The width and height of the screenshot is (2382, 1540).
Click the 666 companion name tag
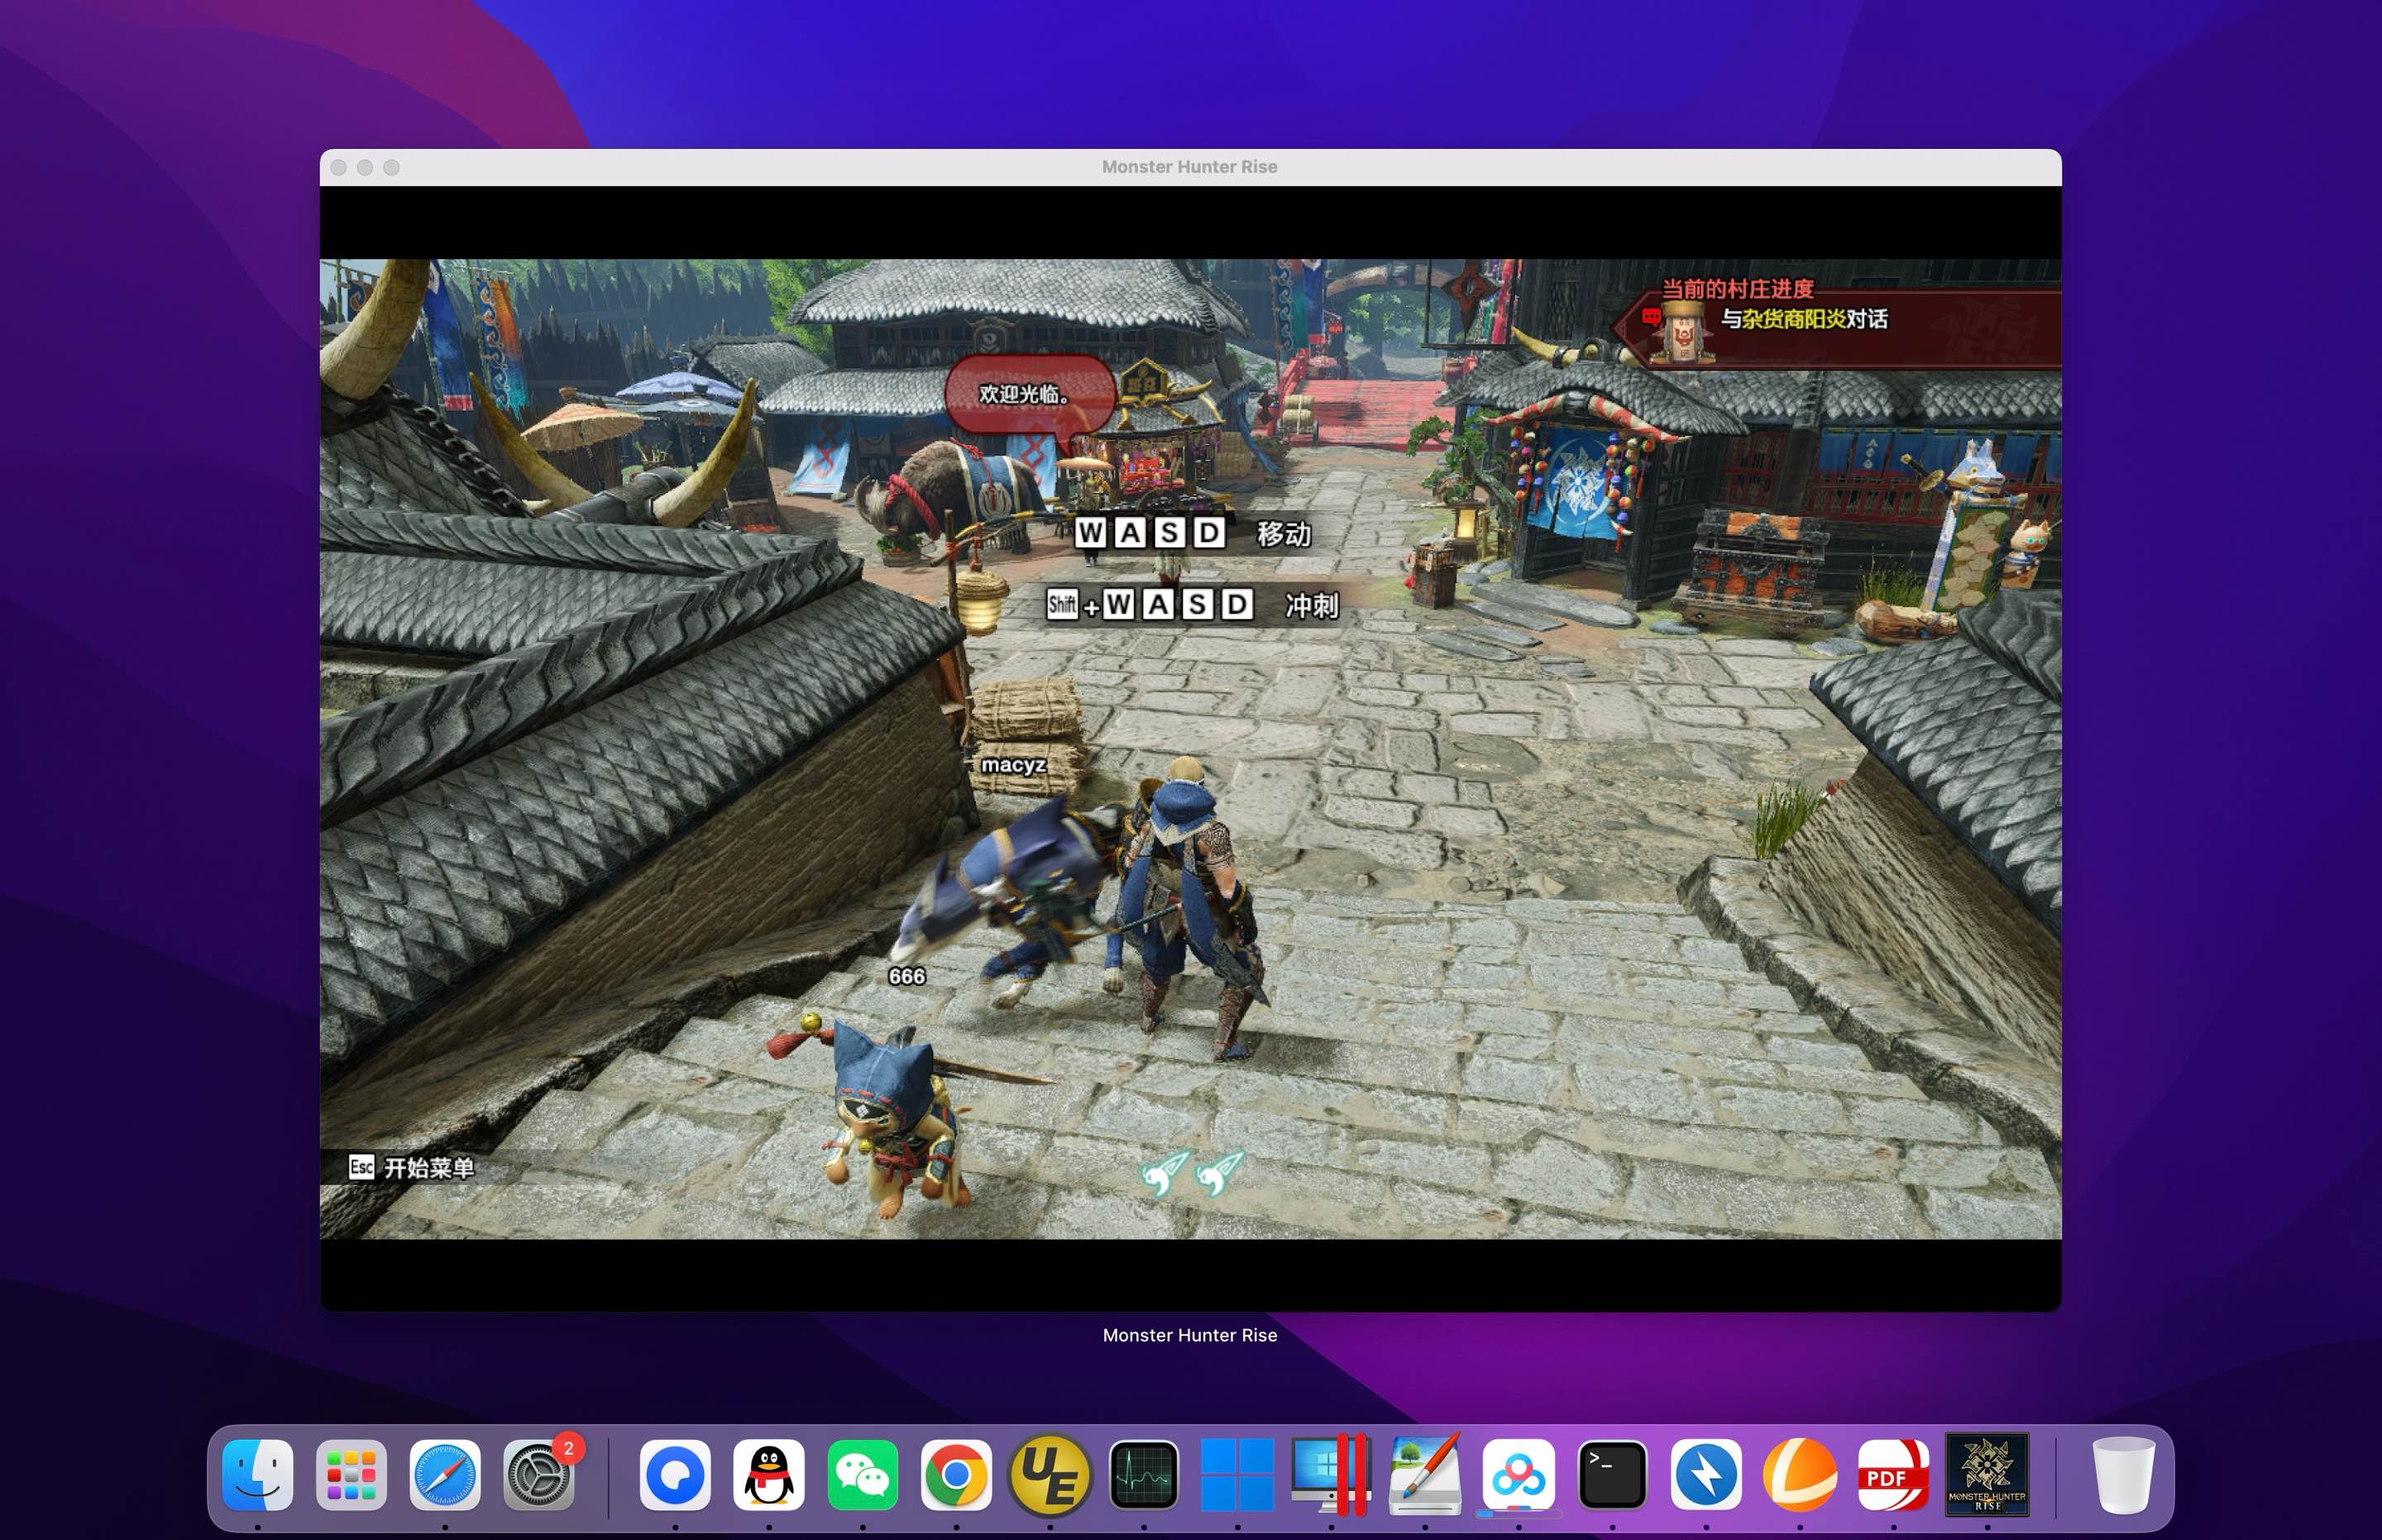point(907,977)
